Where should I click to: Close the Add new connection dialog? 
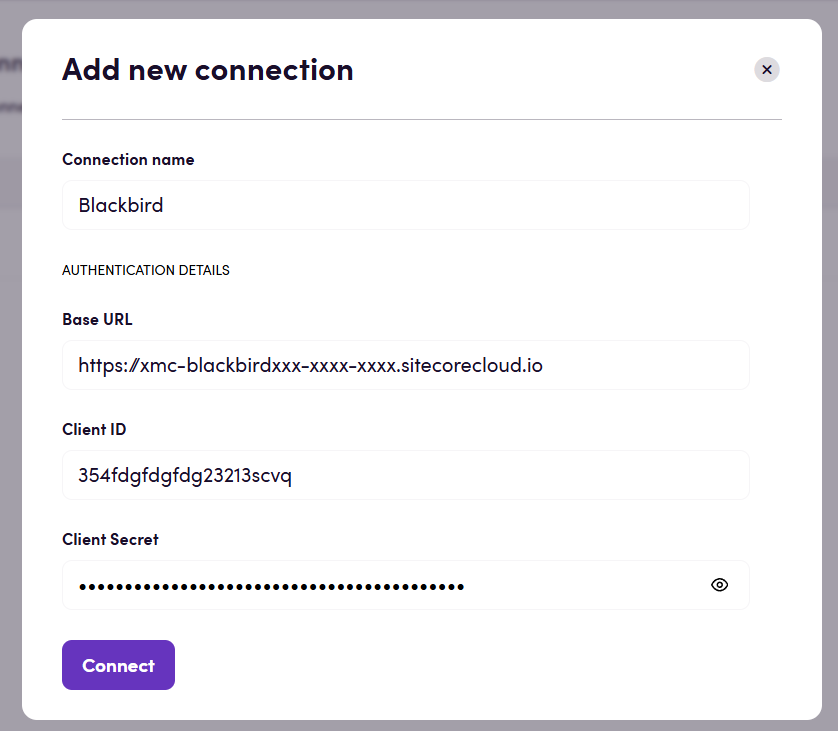coord(766,70)
